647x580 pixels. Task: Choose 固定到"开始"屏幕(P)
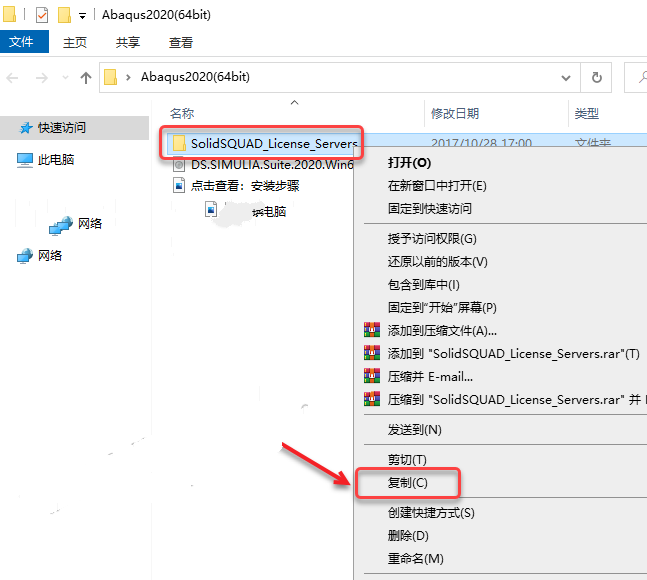(x=442, y=307)
